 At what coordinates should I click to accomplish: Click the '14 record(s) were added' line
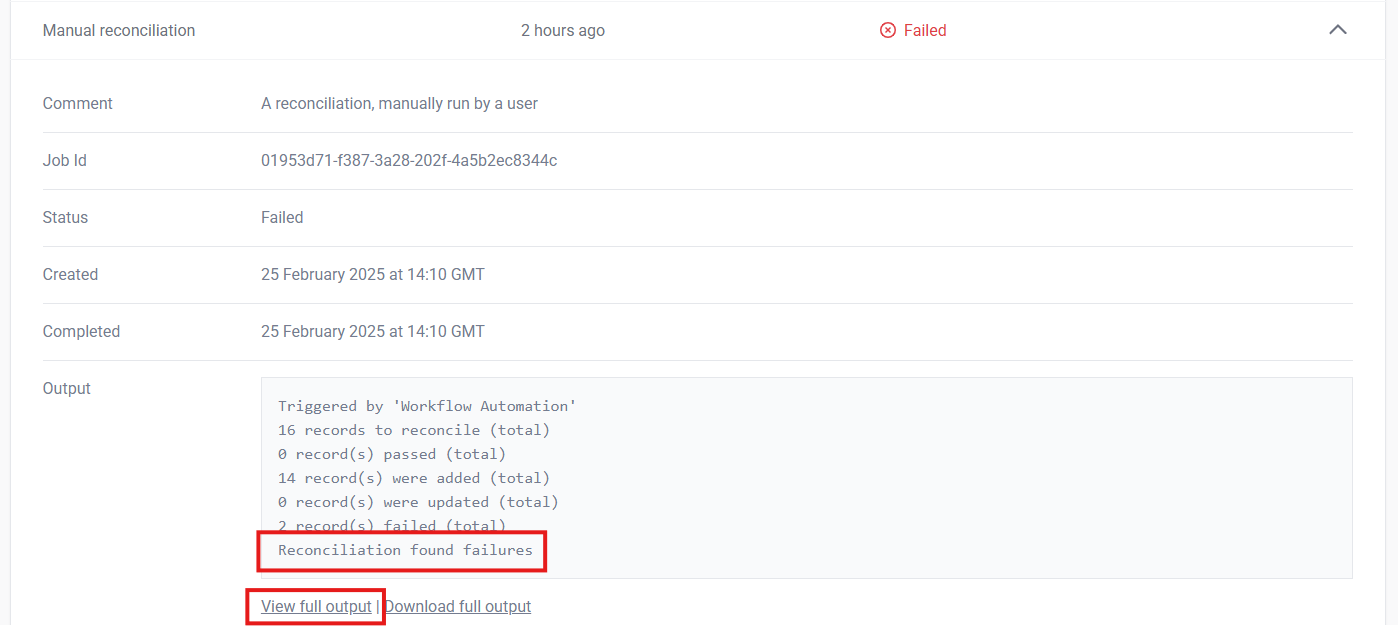coord(413,478)
